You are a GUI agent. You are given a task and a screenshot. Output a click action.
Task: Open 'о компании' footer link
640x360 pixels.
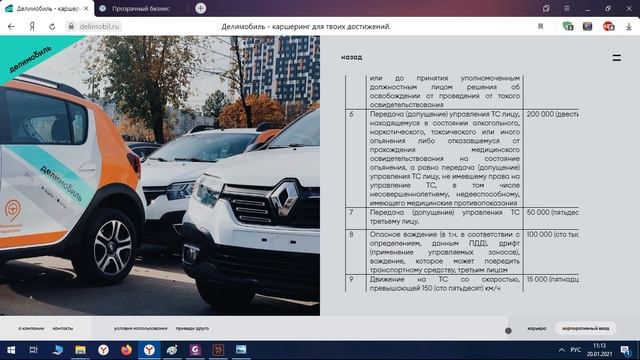pos(31,328)
